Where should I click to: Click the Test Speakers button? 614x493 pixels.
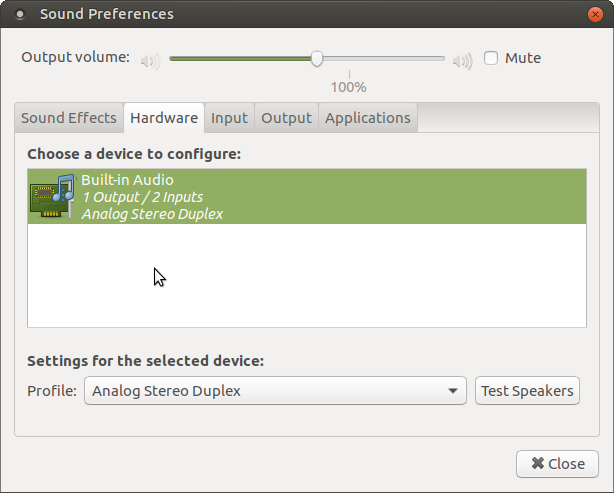coord(527,390)
